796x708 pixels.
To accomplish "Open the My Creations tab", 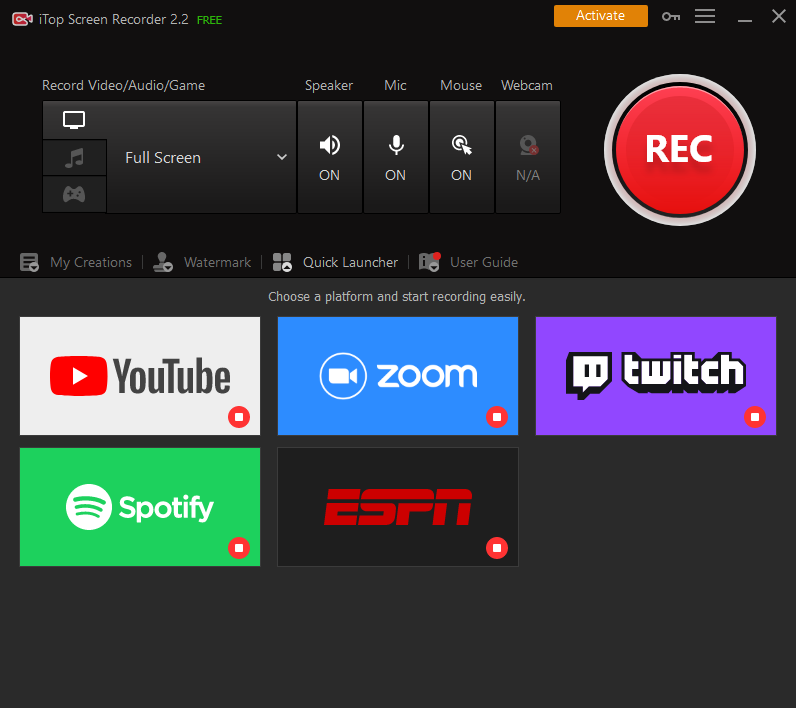I will point(76,262).
